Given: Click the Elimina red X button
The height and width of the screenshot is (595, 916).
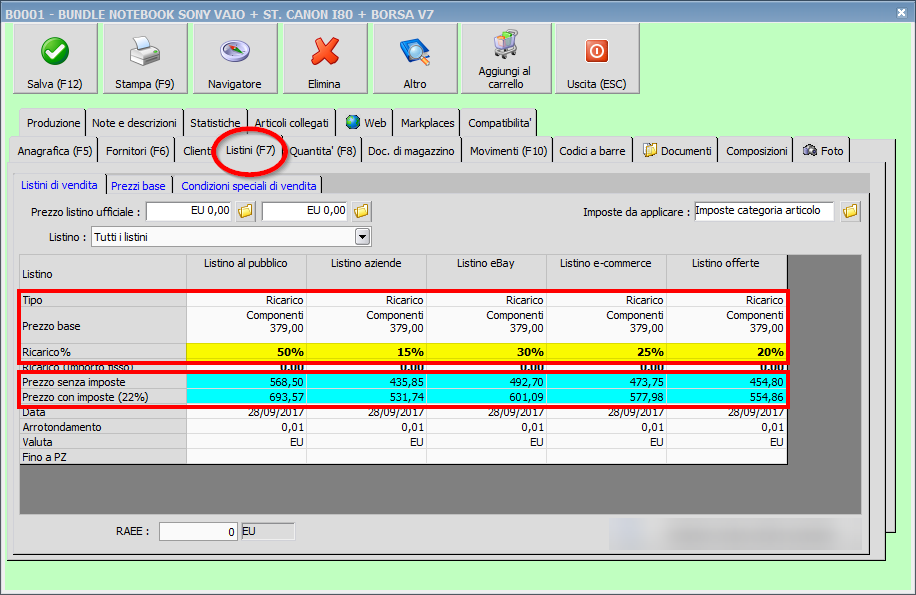Looking at the screenshot, I should 325,59.
